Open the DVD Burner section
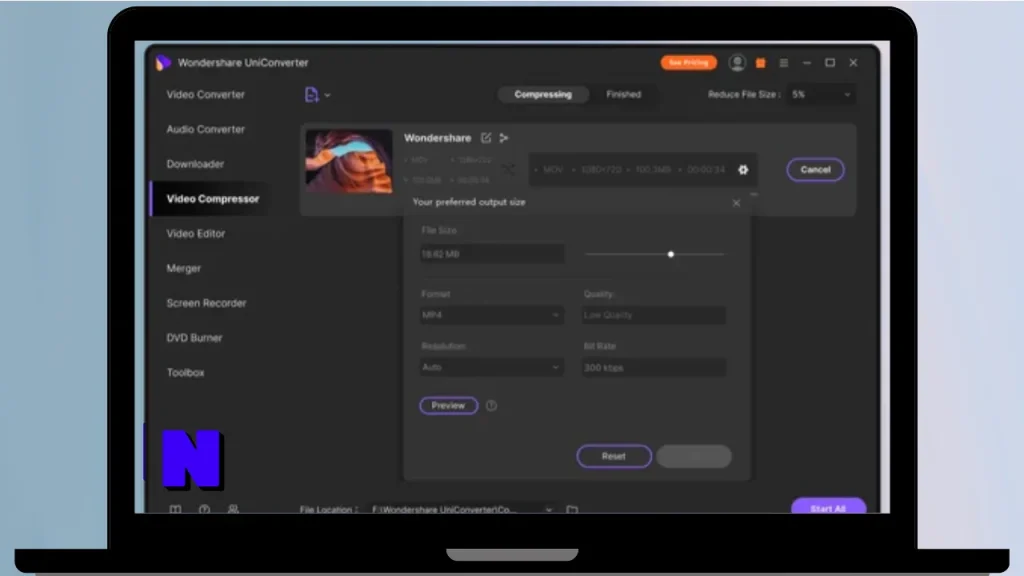The image size is (1024, 576). click(x=195, y=338)
